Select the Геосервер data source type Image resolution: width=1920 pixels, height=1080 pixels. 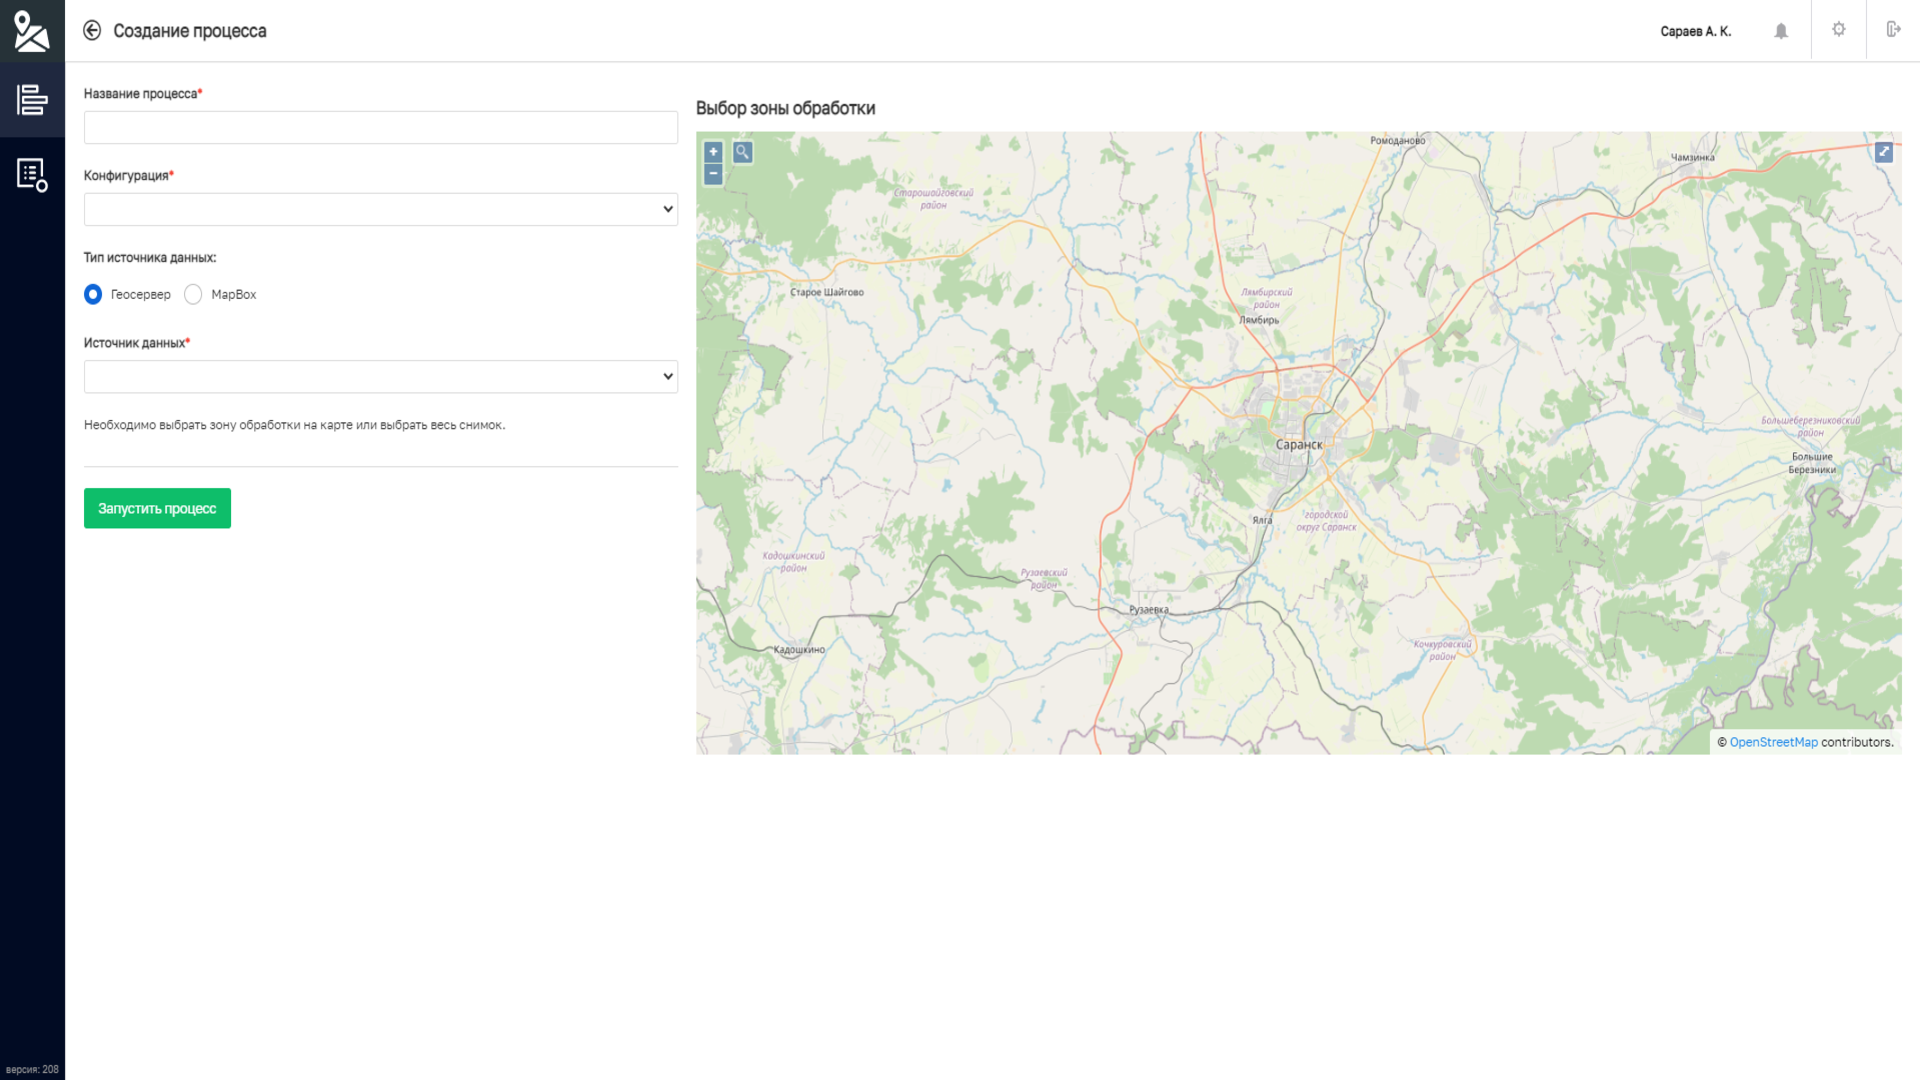click(93, 294)
